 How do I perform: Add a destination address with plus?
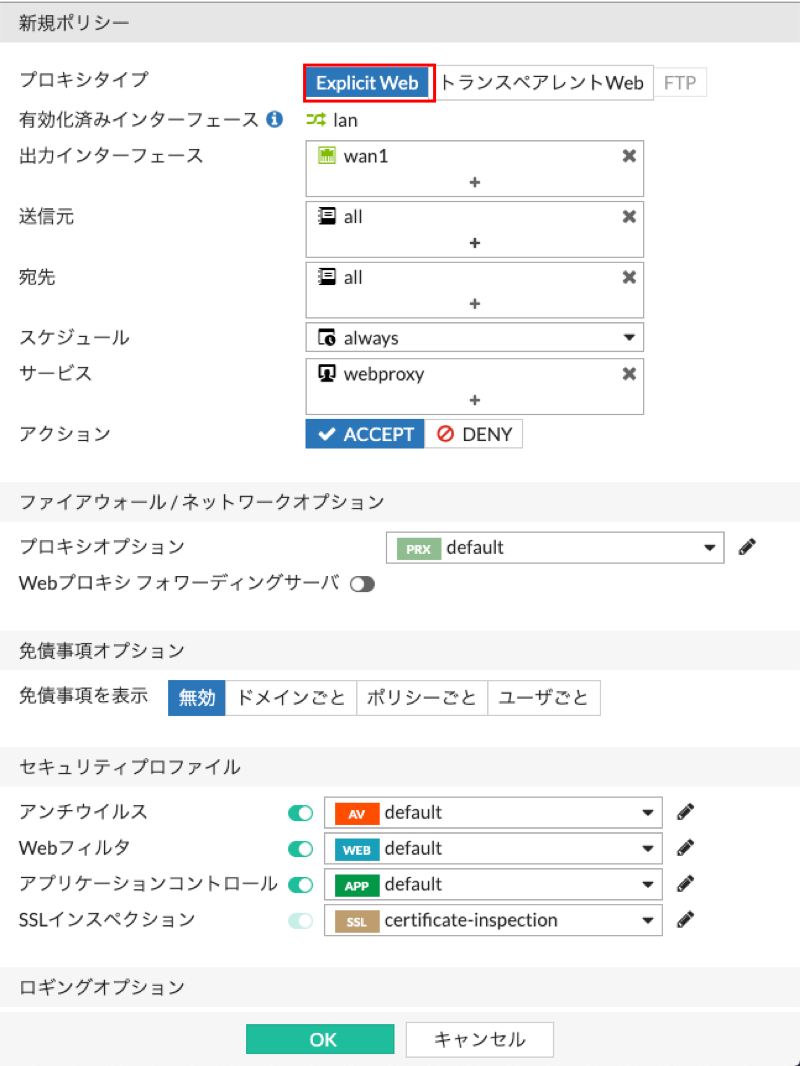click(474, 303)
